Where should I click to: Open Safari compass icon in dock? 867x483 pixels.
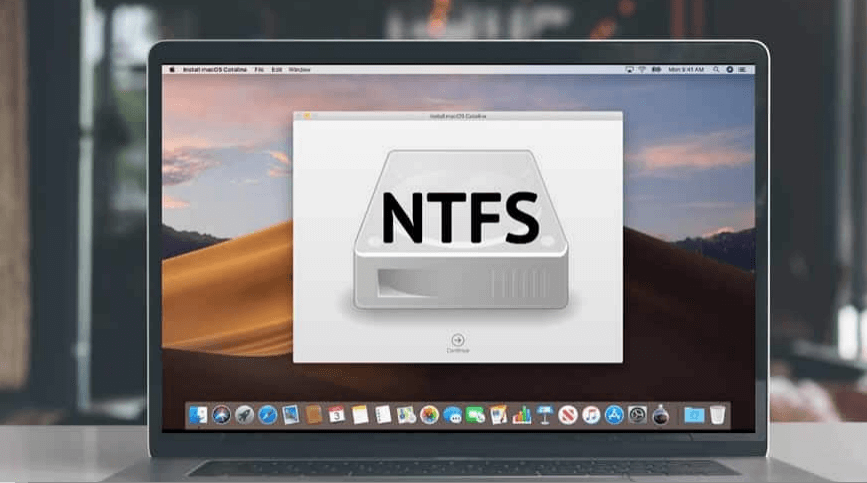click(x=267, y=414)
